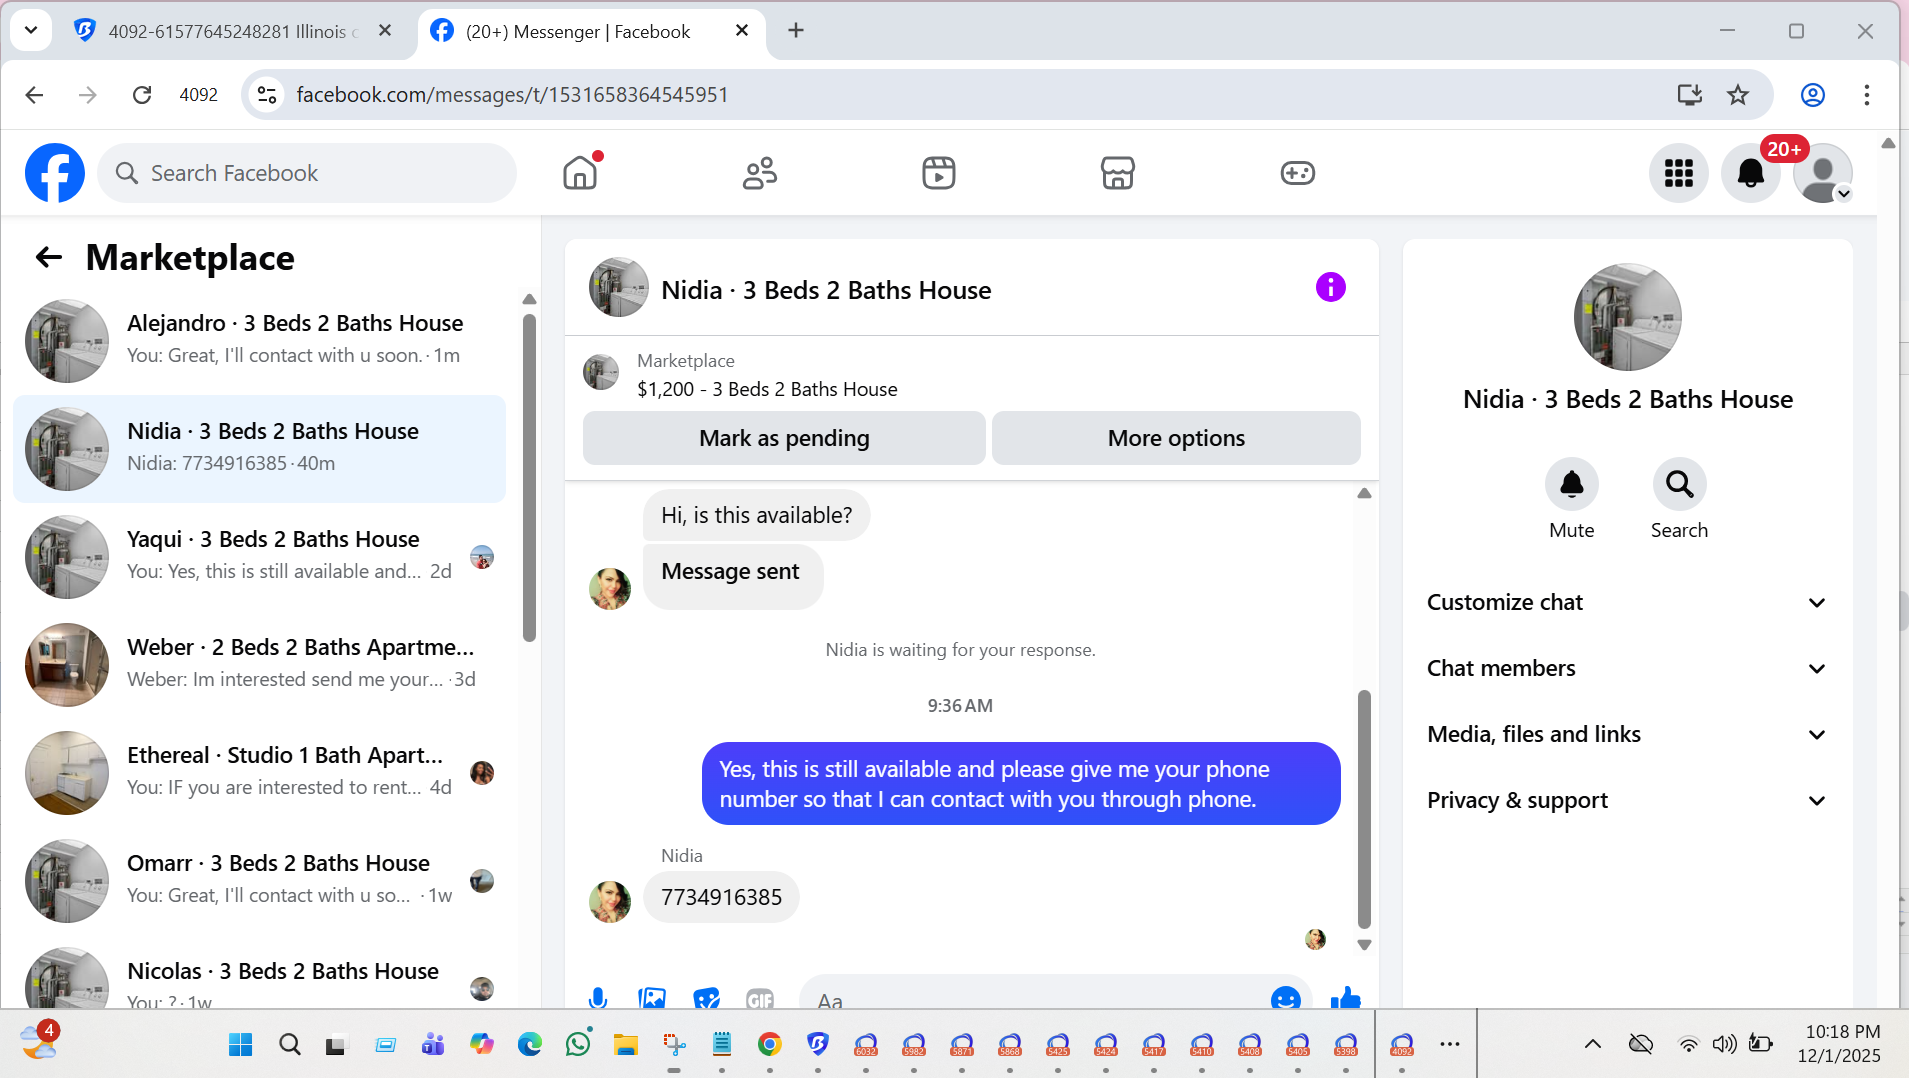Viewport: 1909px width, 1078px height.
Task: Show hidden system tray icons
Action: point(1593,1044)
